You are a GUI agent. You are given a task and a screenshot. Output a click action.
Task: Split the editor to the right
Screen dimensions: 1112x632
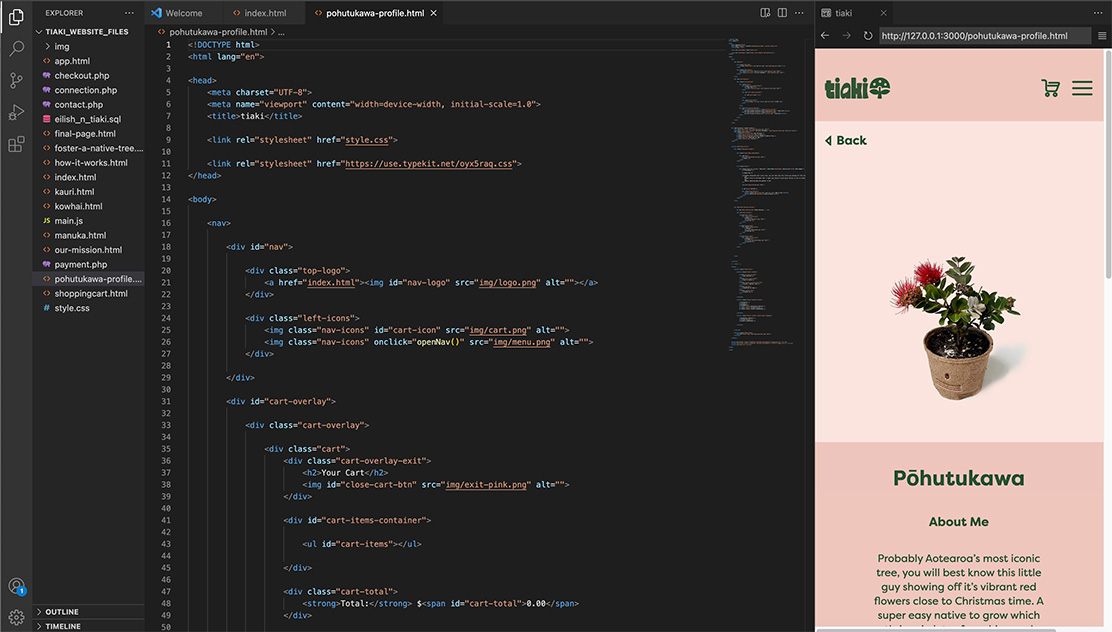[x=782, y=13]
